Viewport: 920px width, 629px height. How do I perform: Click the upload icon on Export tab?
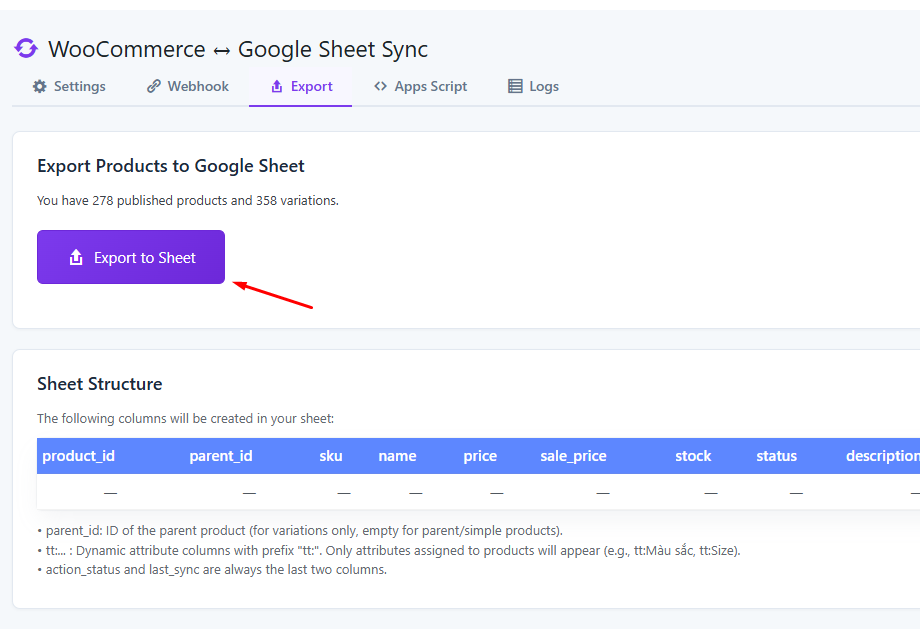tap(277, 87)
